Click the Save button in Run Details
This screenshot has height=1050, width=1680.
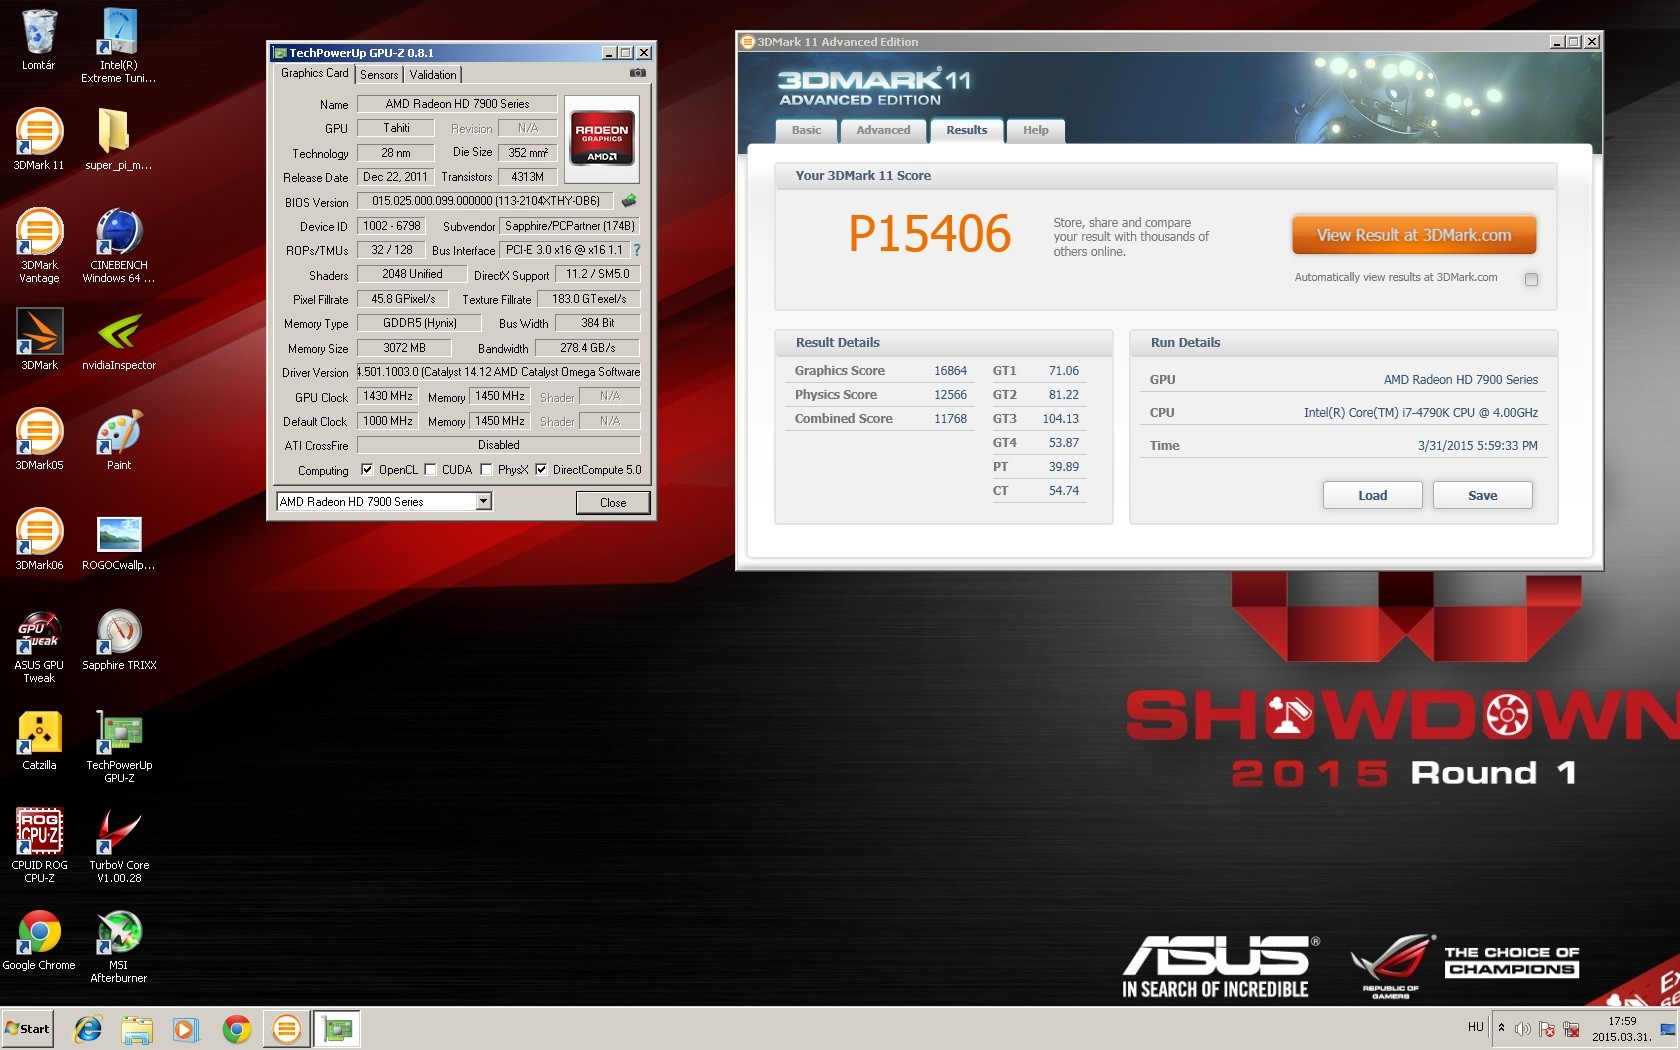[1482, 495]
